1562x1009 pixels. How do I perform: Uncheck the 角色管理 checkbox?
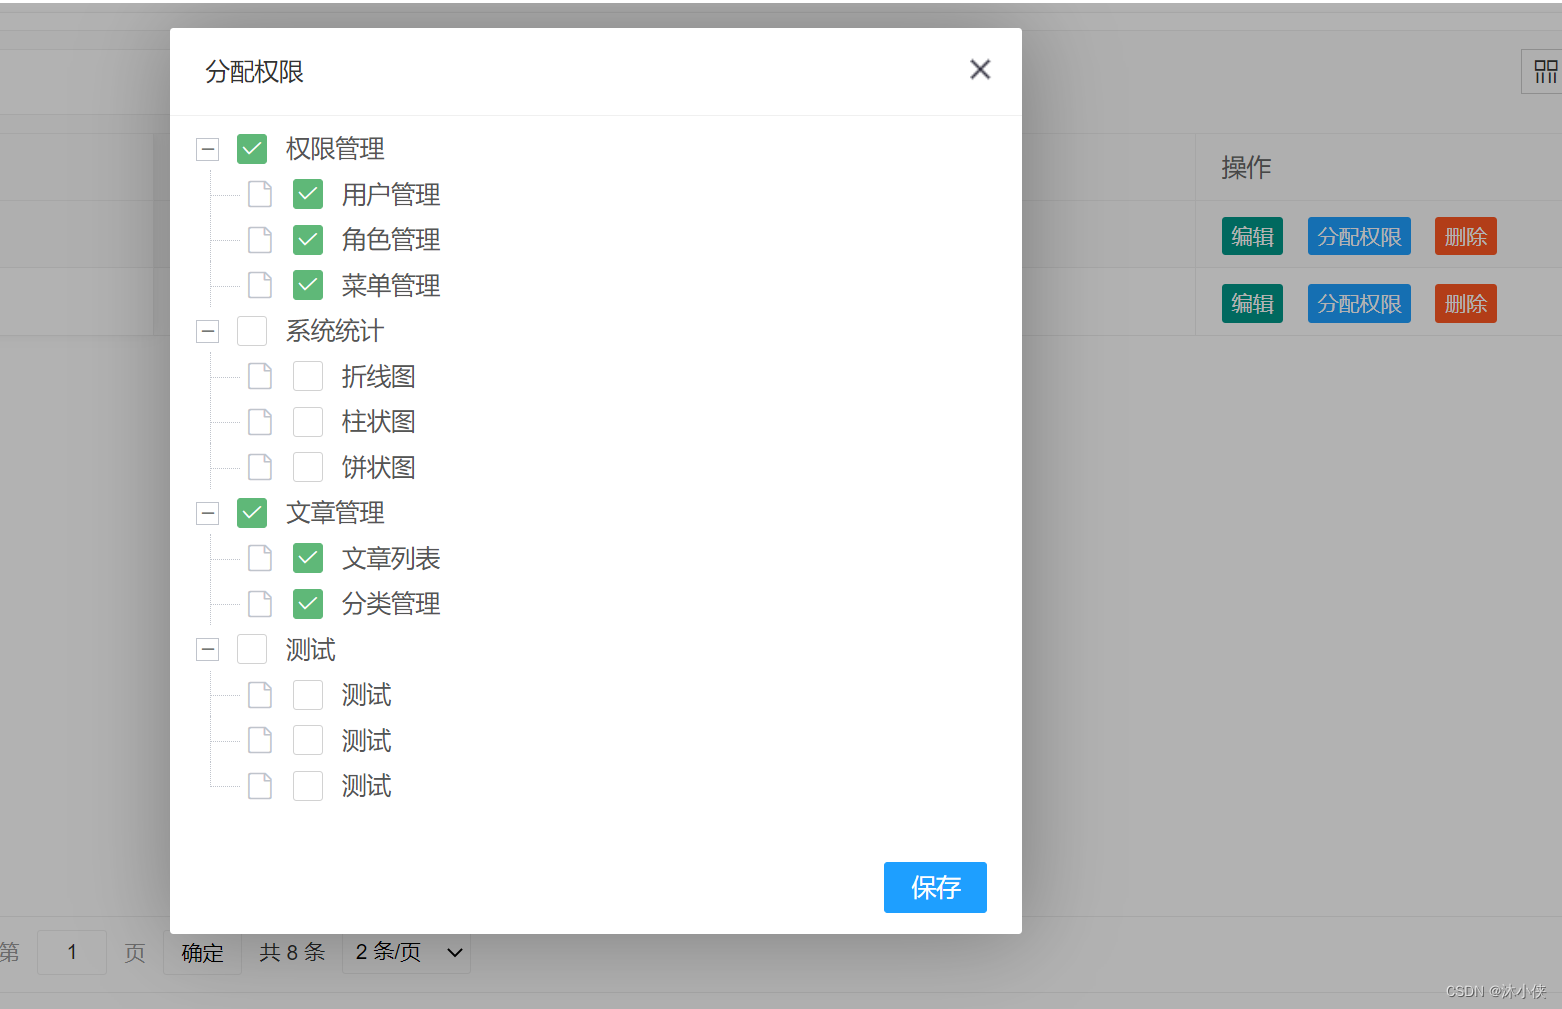(308, 240)
